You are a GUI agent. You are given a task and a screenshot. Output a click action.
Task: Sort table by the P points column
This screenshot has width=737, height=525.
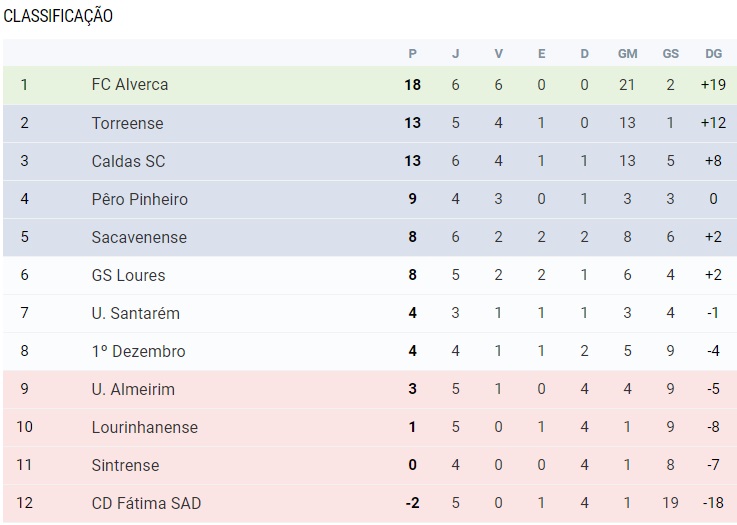(413, 54)
